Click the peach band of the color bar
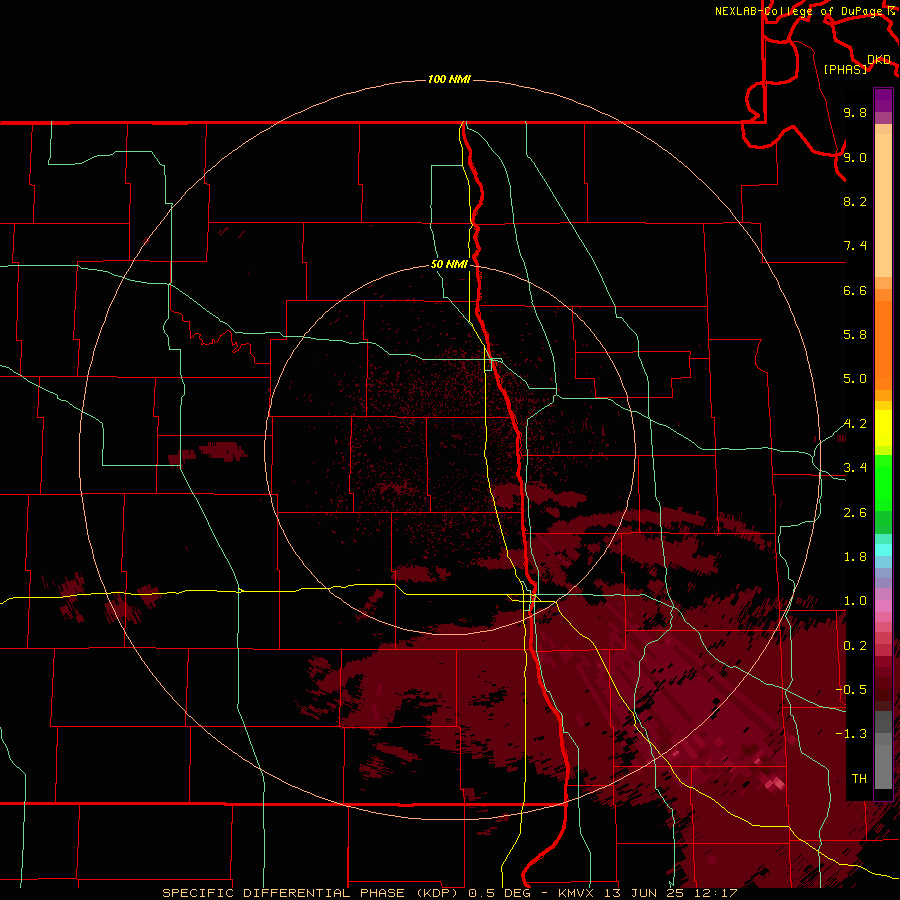 tap(883, 205)
